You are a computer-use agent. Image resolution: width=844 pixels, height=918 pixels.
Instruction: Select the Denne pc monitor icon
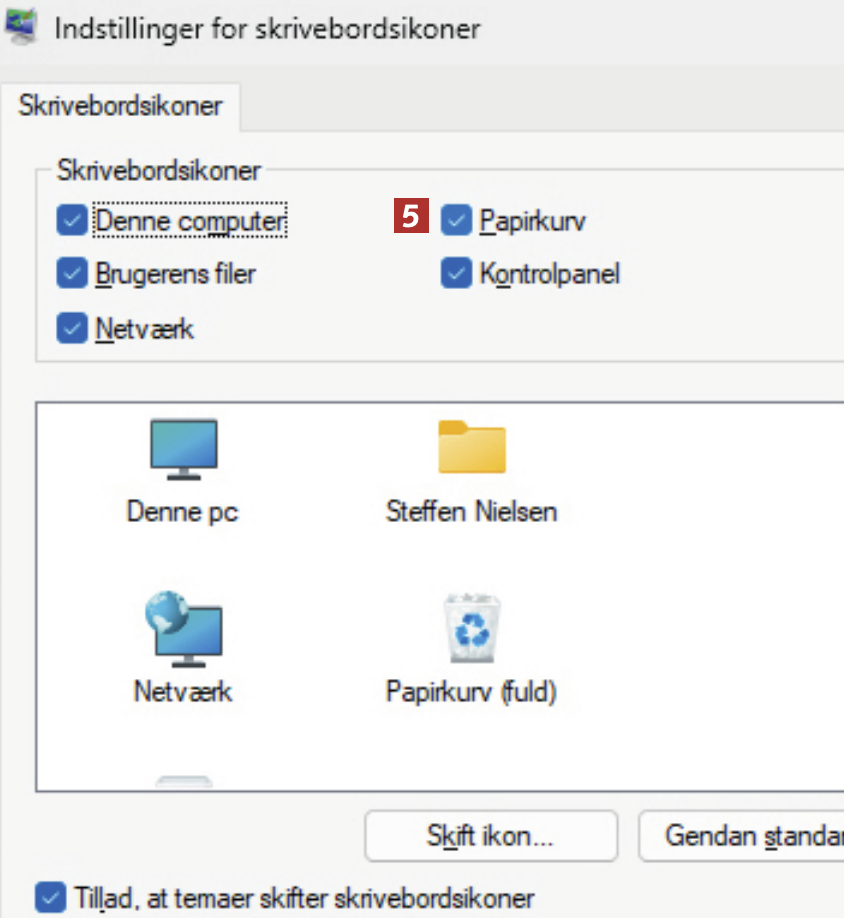pyautogui.click(x=184, y=450)
